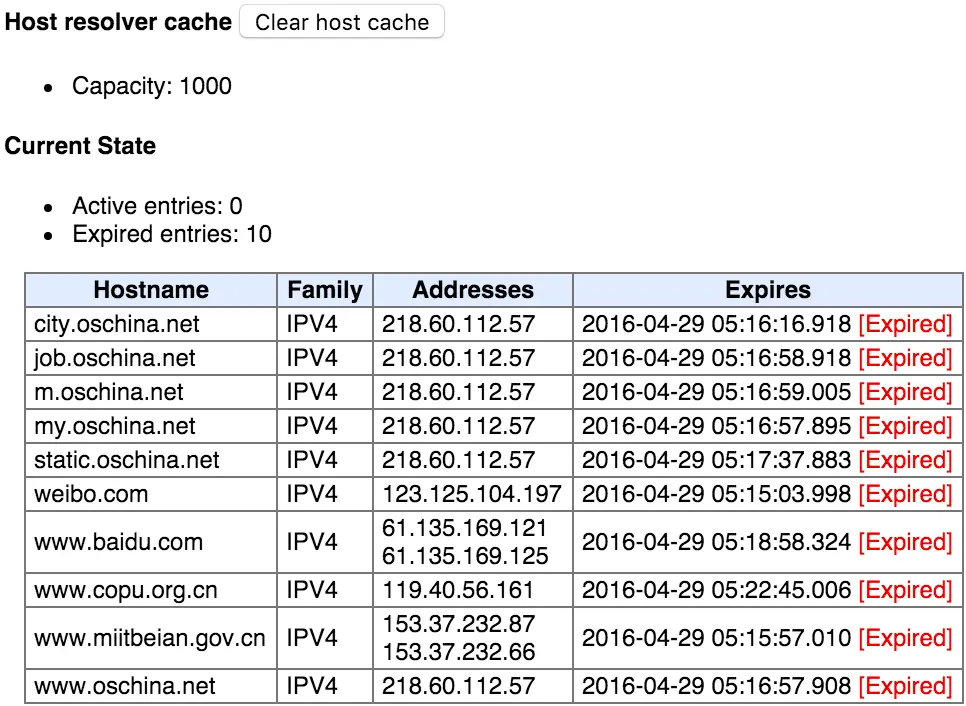Select the city.oschina.net hostname cell

117,324
